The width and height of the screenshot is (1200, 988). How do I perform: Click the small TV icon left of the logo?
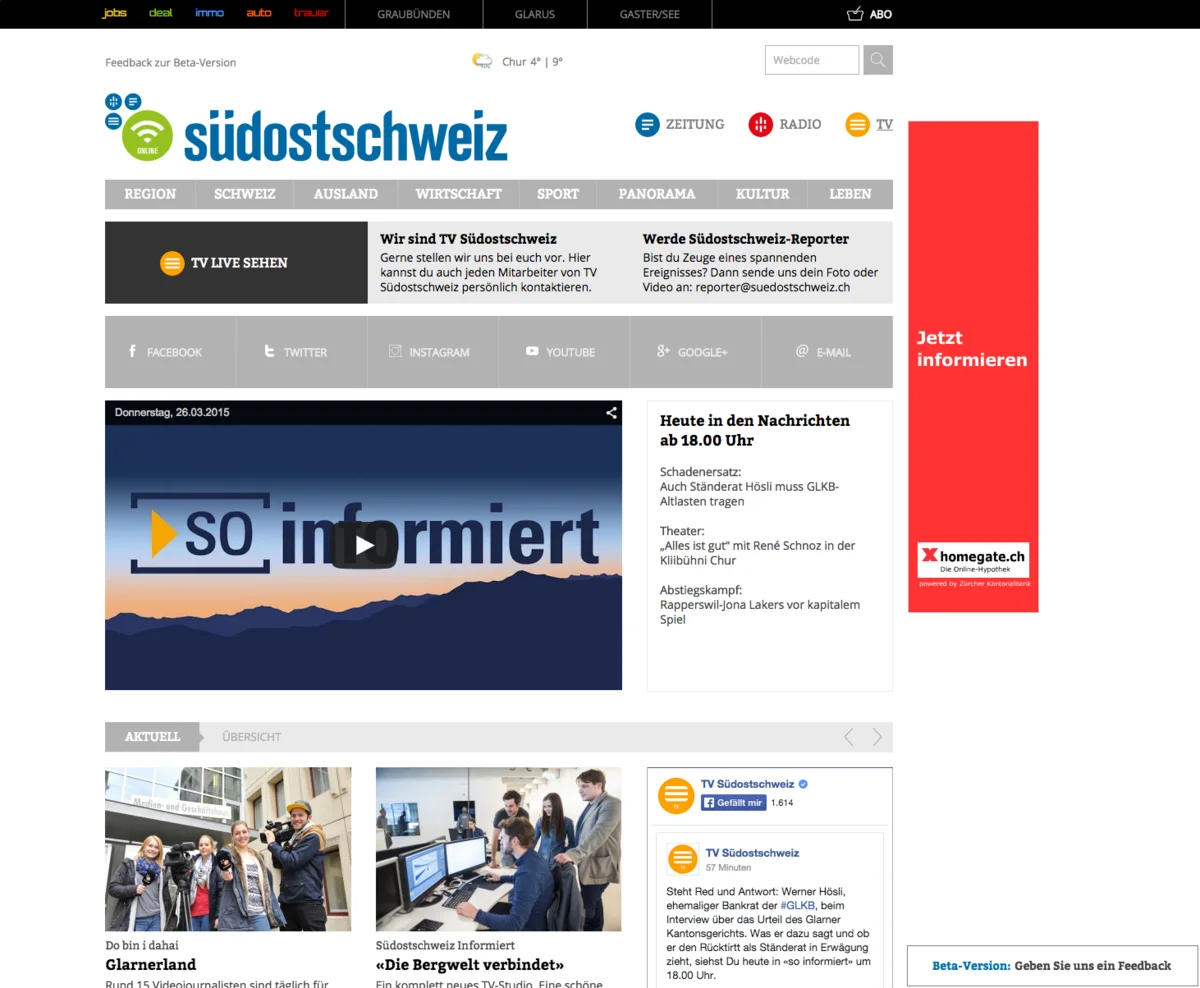click(113, 121)
